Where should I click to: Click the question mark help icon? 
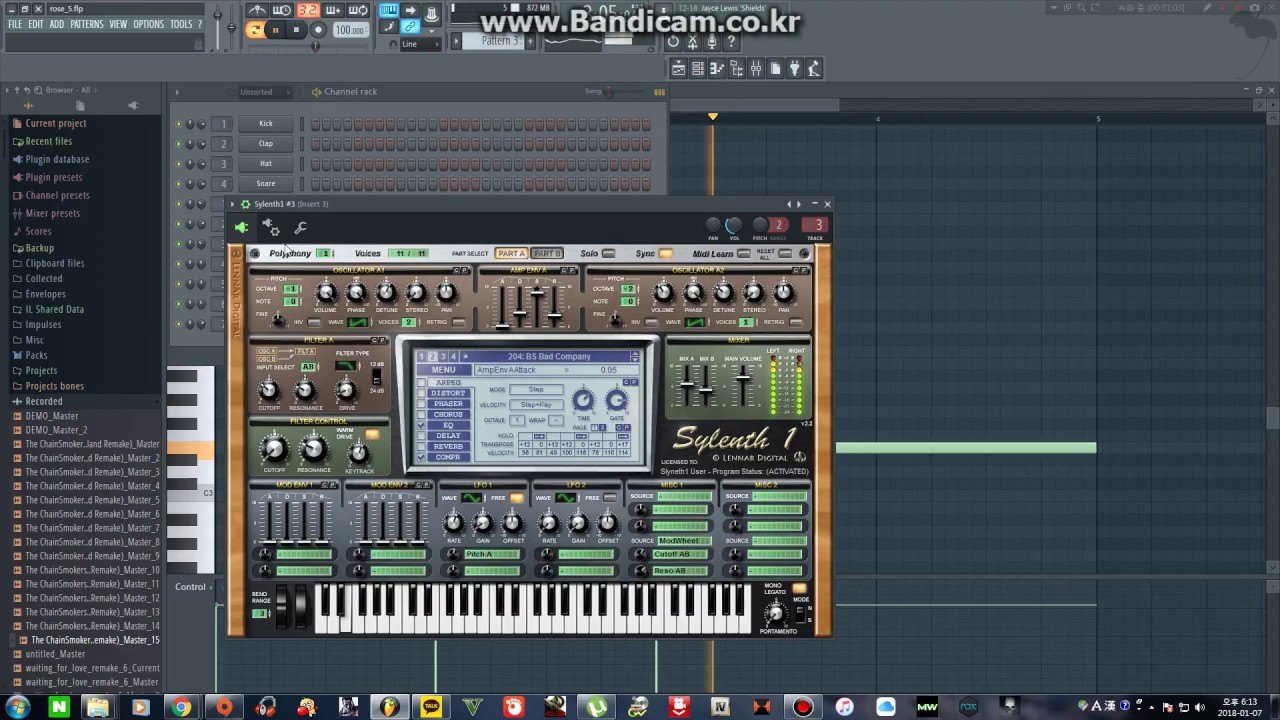[x=731, y=42]
